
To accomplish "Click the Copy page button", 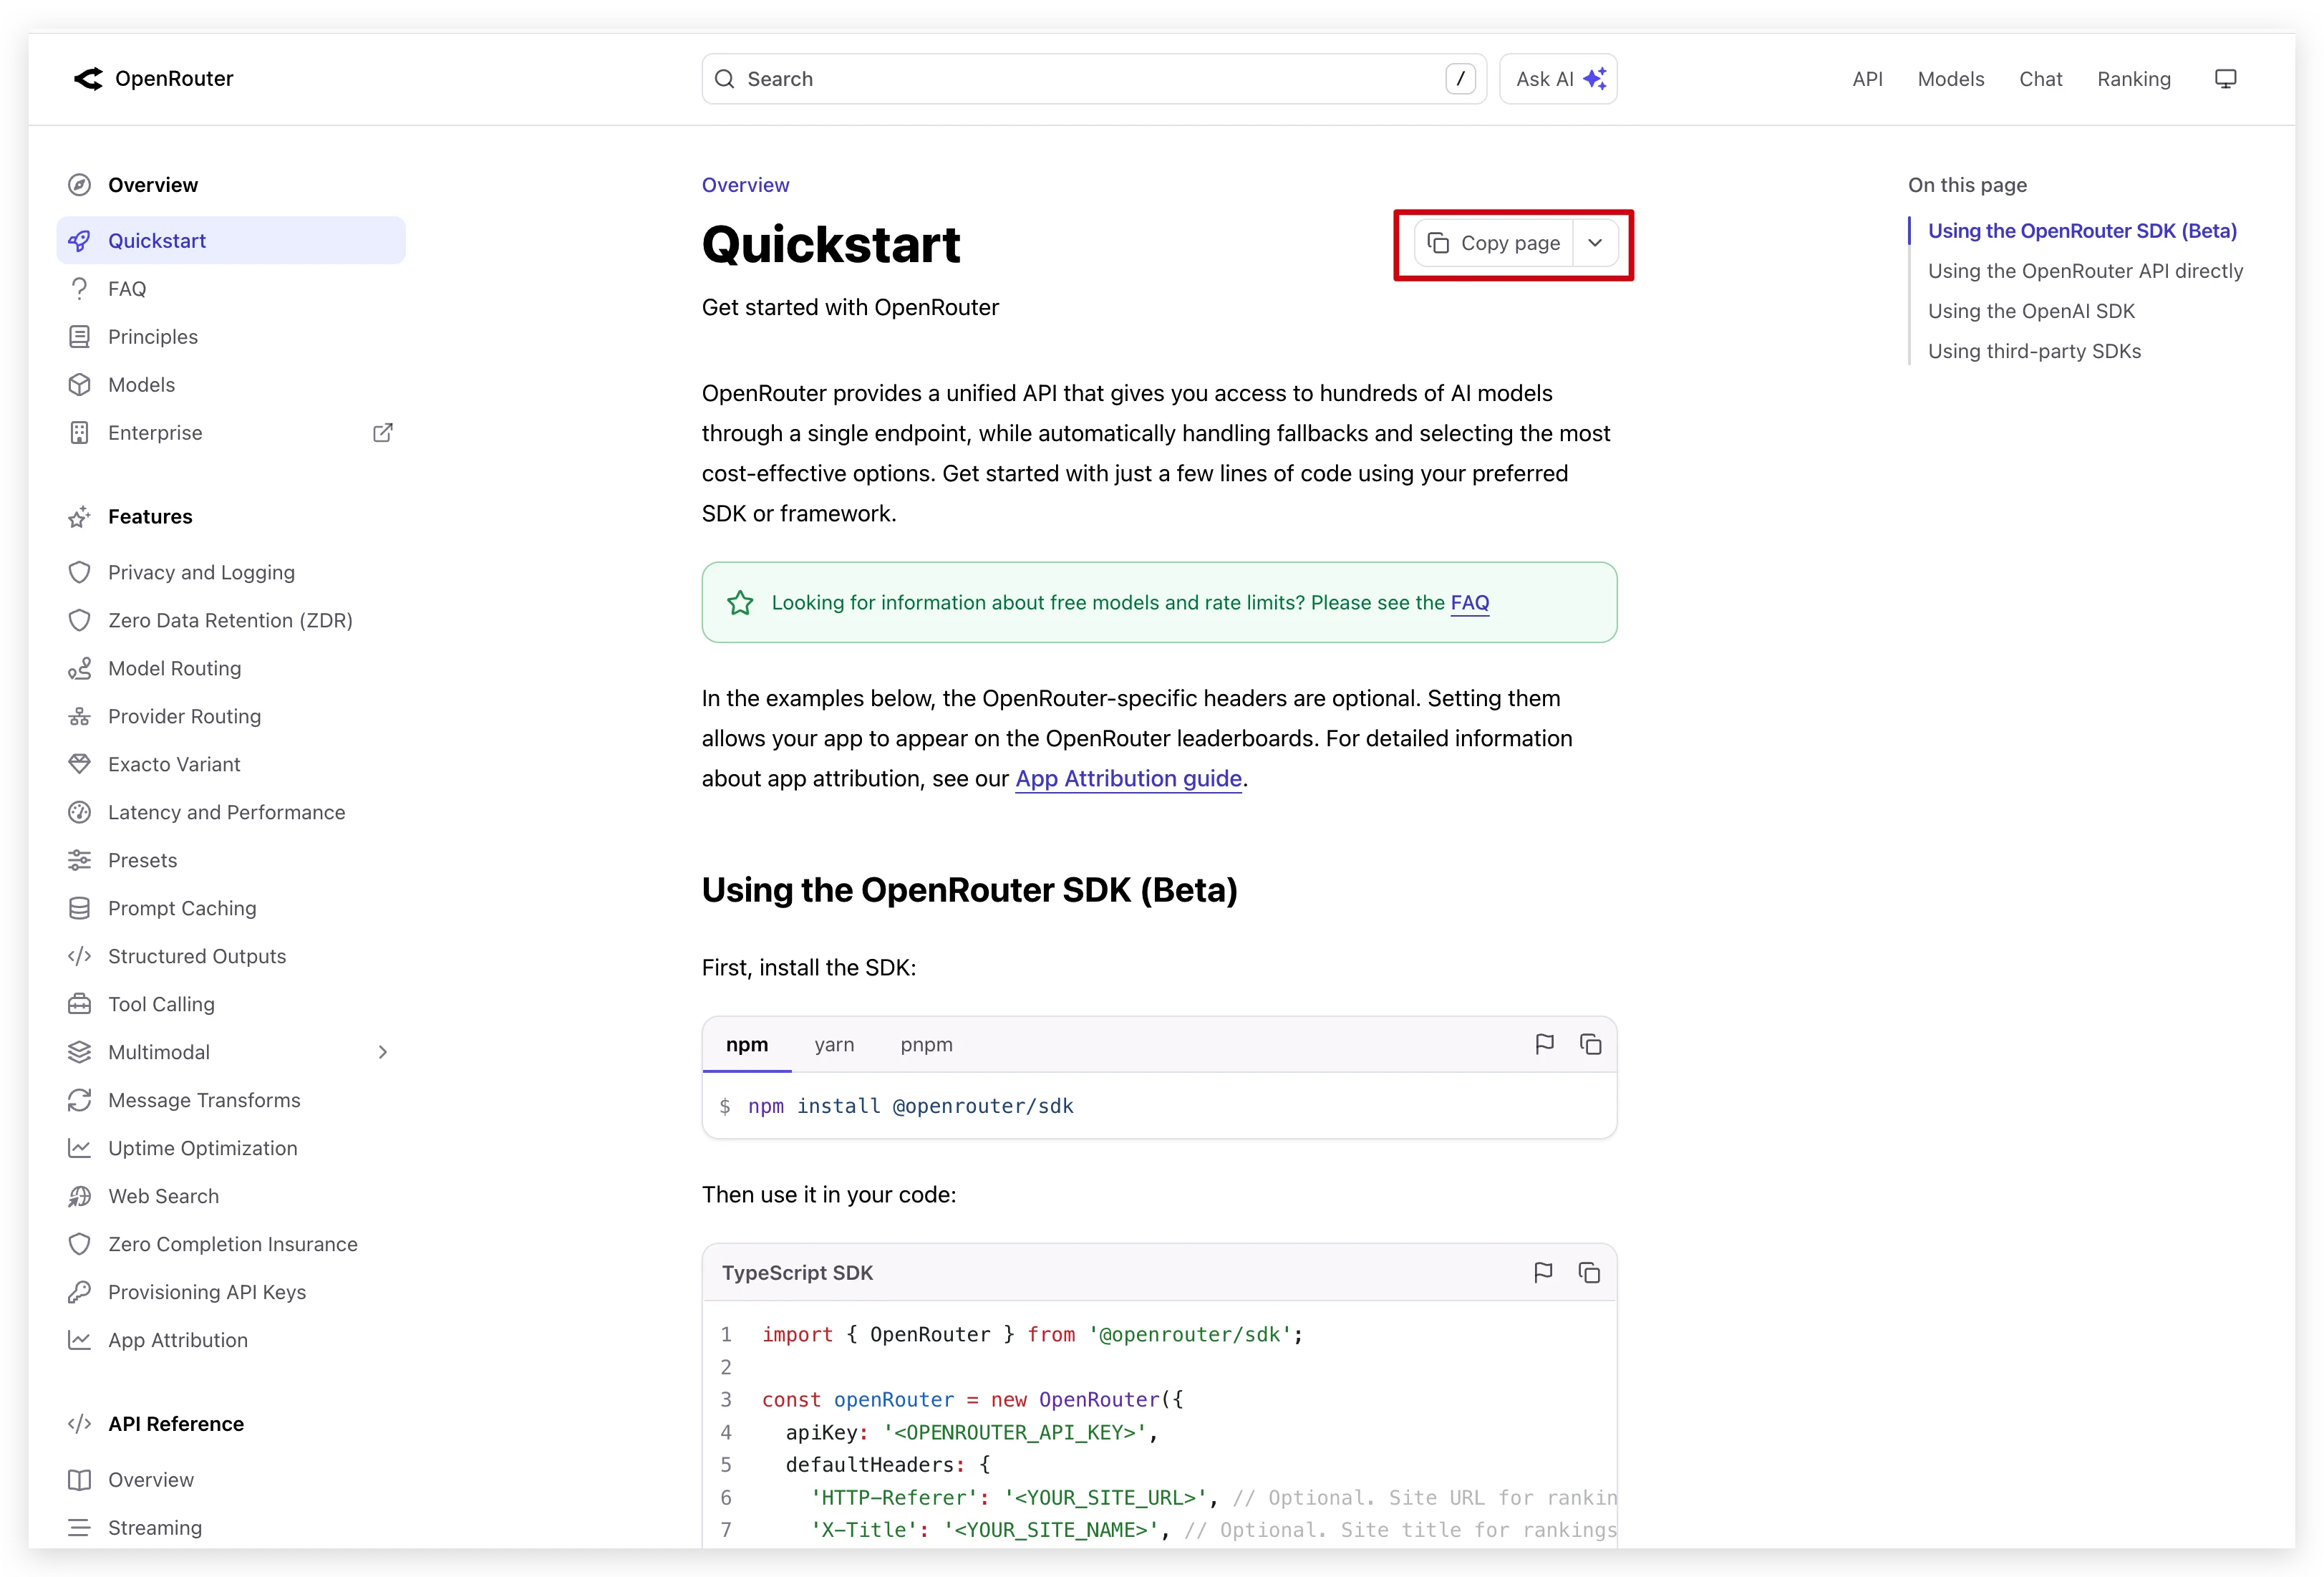I will tap(1495, 243).
